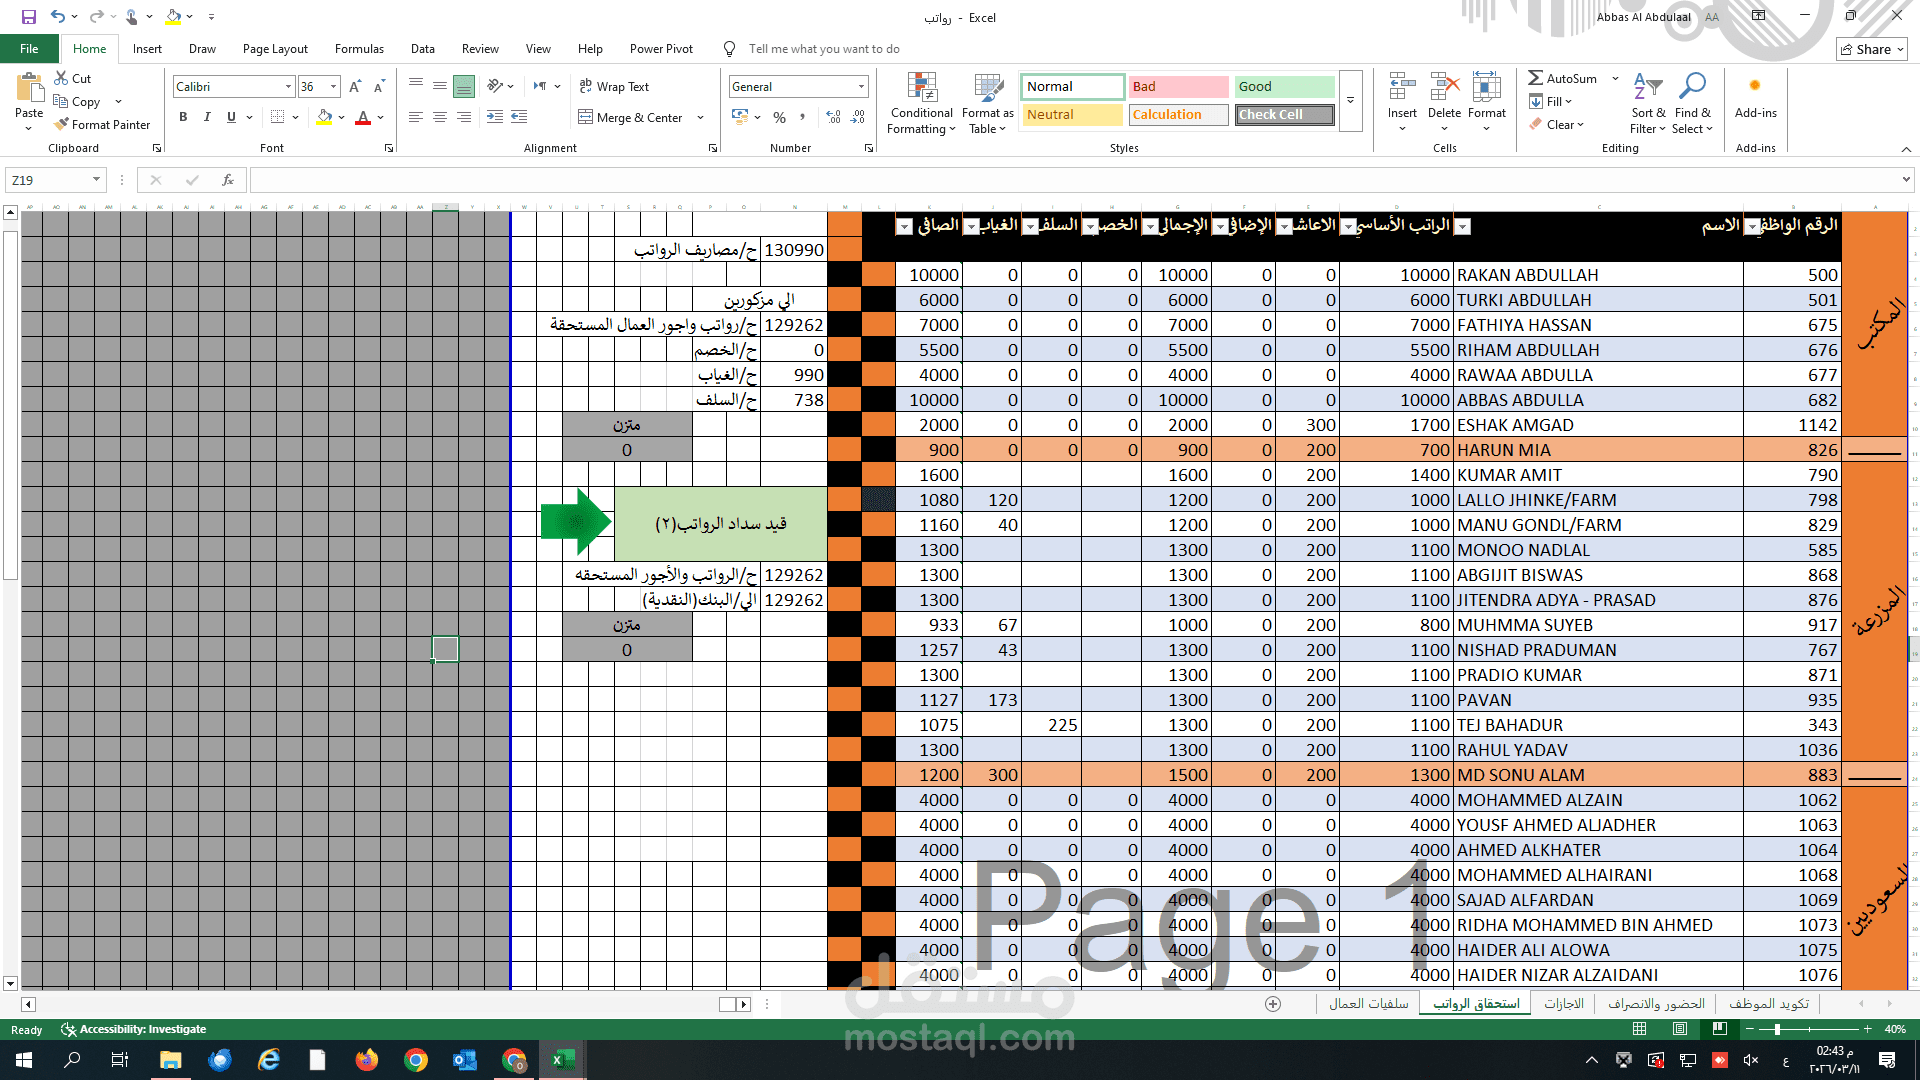Apply the yellow fill color

coord(324,117)
